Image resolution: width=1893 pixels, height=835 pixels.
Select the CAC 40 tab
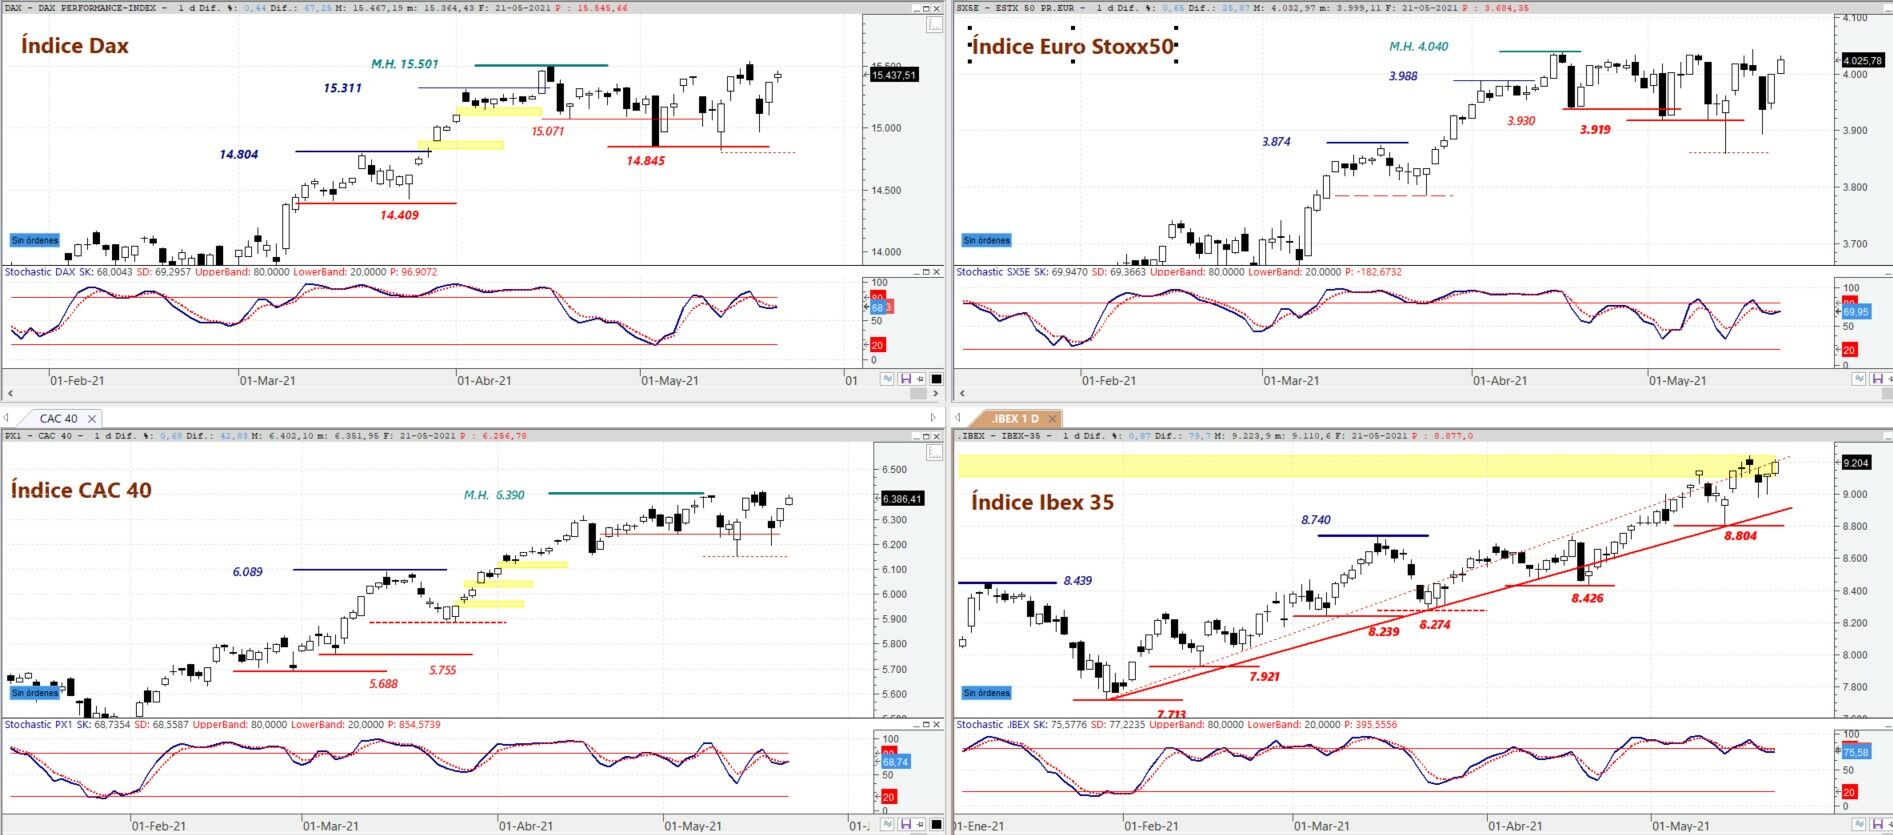[x=58, y=419]
